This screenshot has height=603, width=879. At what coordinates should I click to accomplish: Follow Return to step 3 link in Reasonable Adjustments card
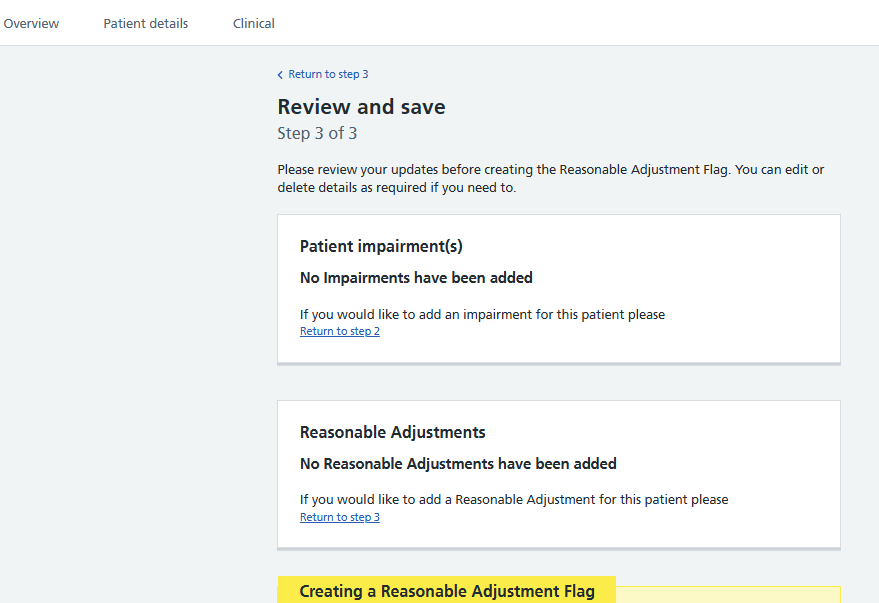[340, 517]
